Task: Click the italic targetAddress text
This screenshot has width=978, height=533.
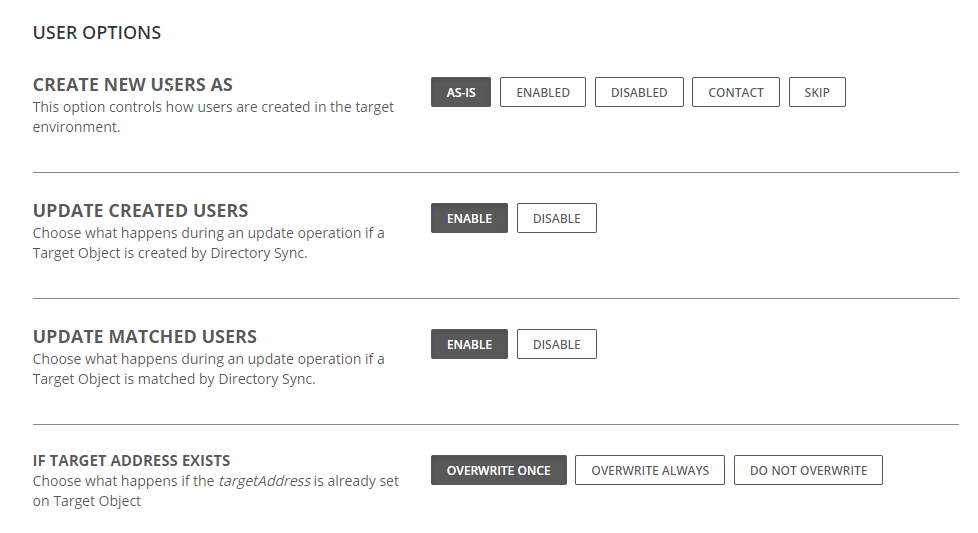Action: pos(265,481)
